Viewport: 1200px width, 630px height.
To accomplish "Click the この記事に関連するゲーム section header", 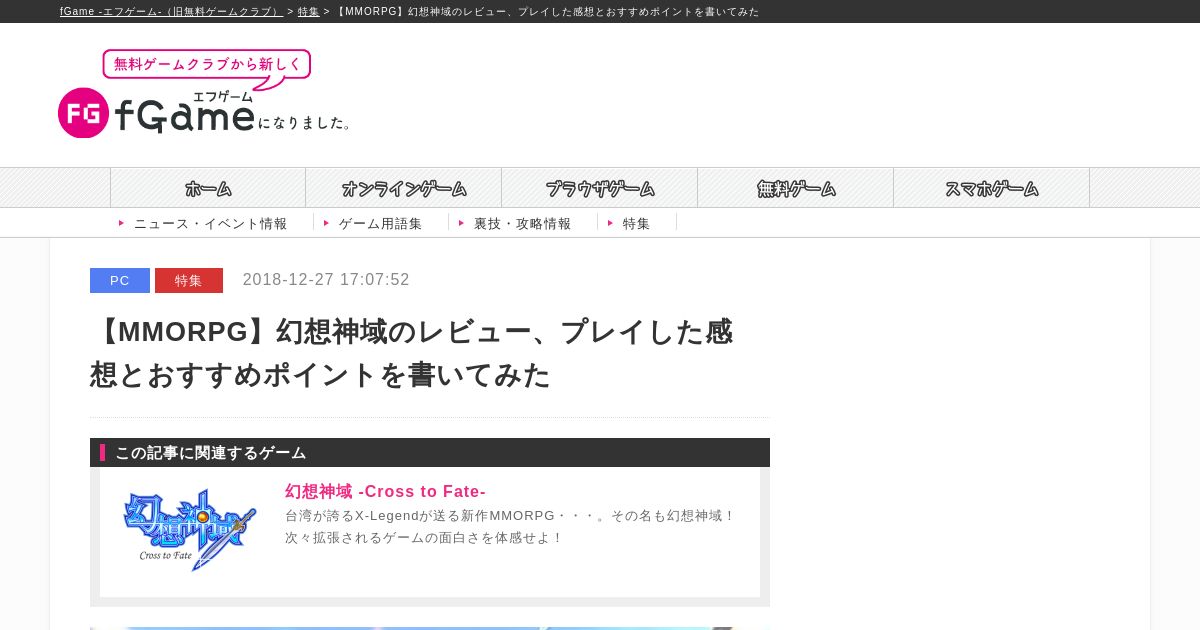I will pyautogui.click(x=430, y=452).
